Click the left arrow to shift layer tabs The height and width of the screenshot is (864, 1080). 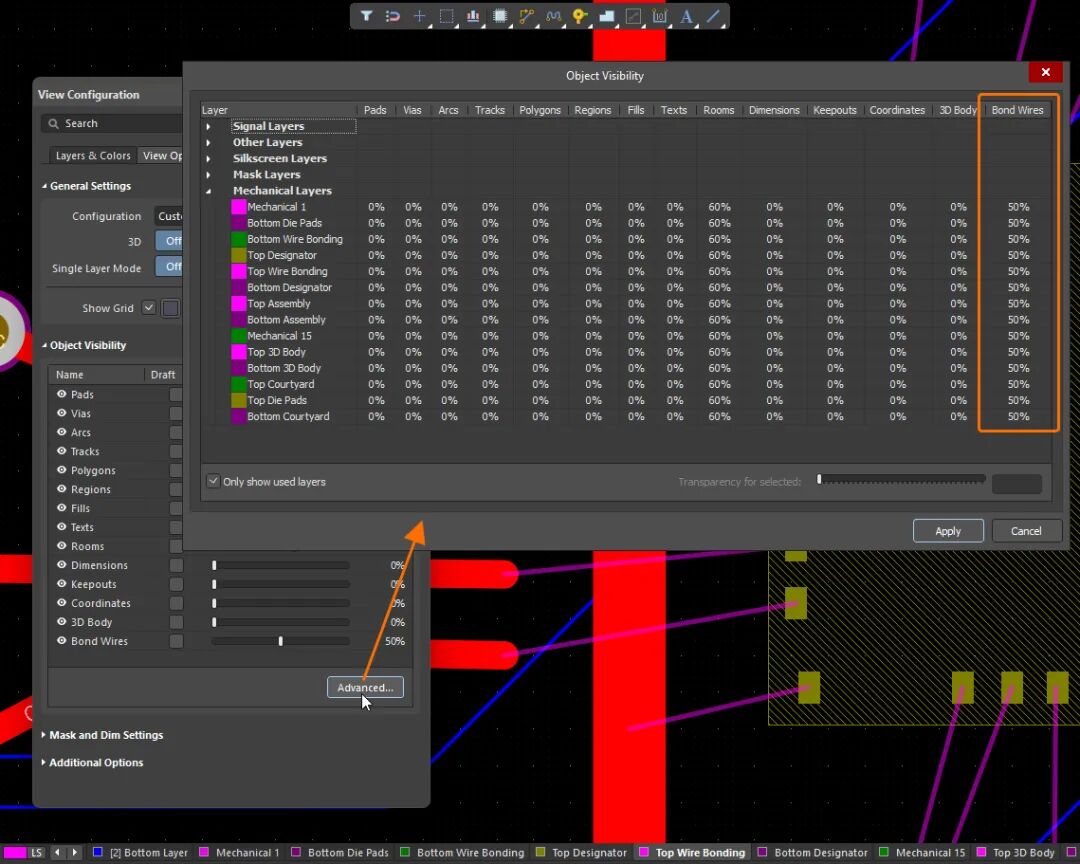[x=57, y=852]
